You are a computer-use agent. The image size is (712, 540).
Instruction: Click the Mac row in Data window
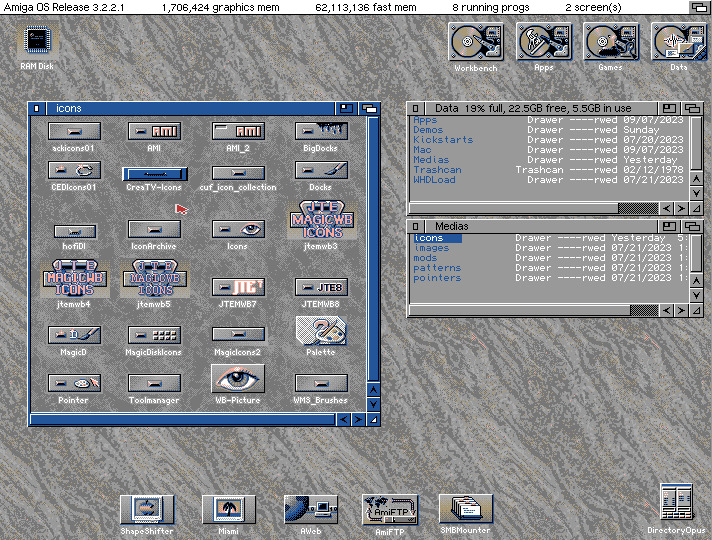tap(548, 150)
